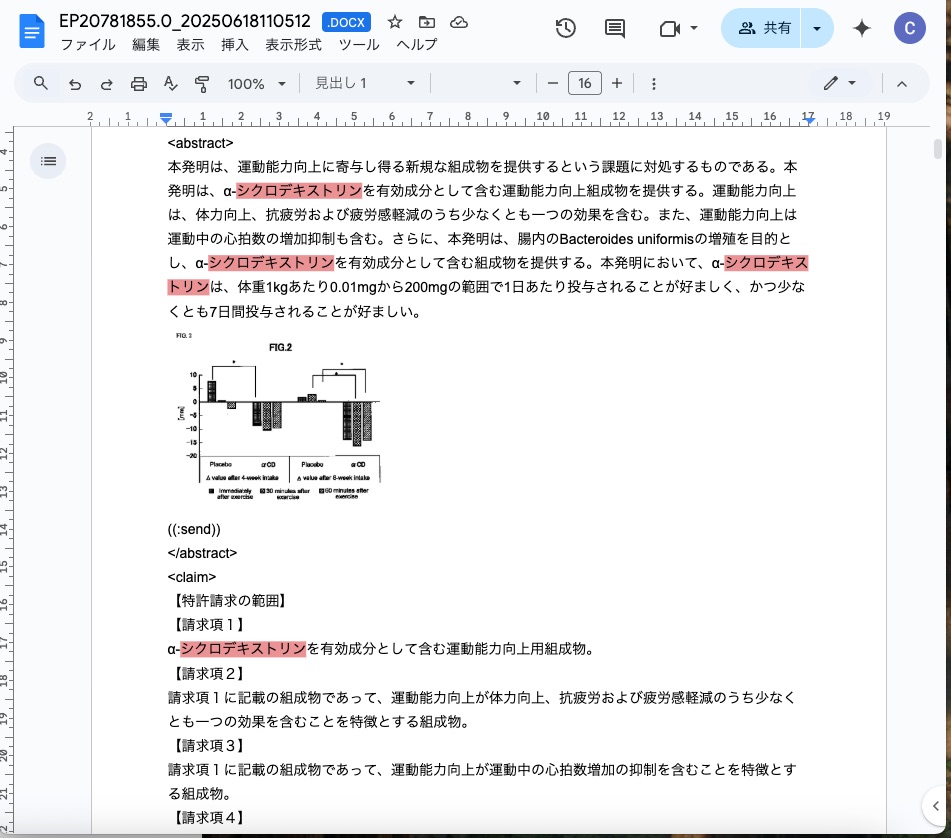Undo the last action

click(75, 84)
